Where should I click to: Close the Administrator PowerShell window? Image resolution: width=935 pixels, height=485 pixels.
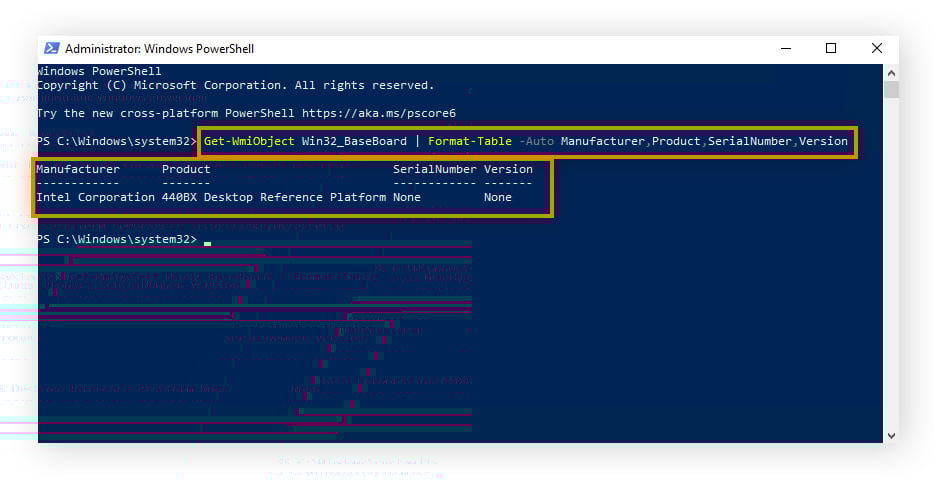click(877, 48)
